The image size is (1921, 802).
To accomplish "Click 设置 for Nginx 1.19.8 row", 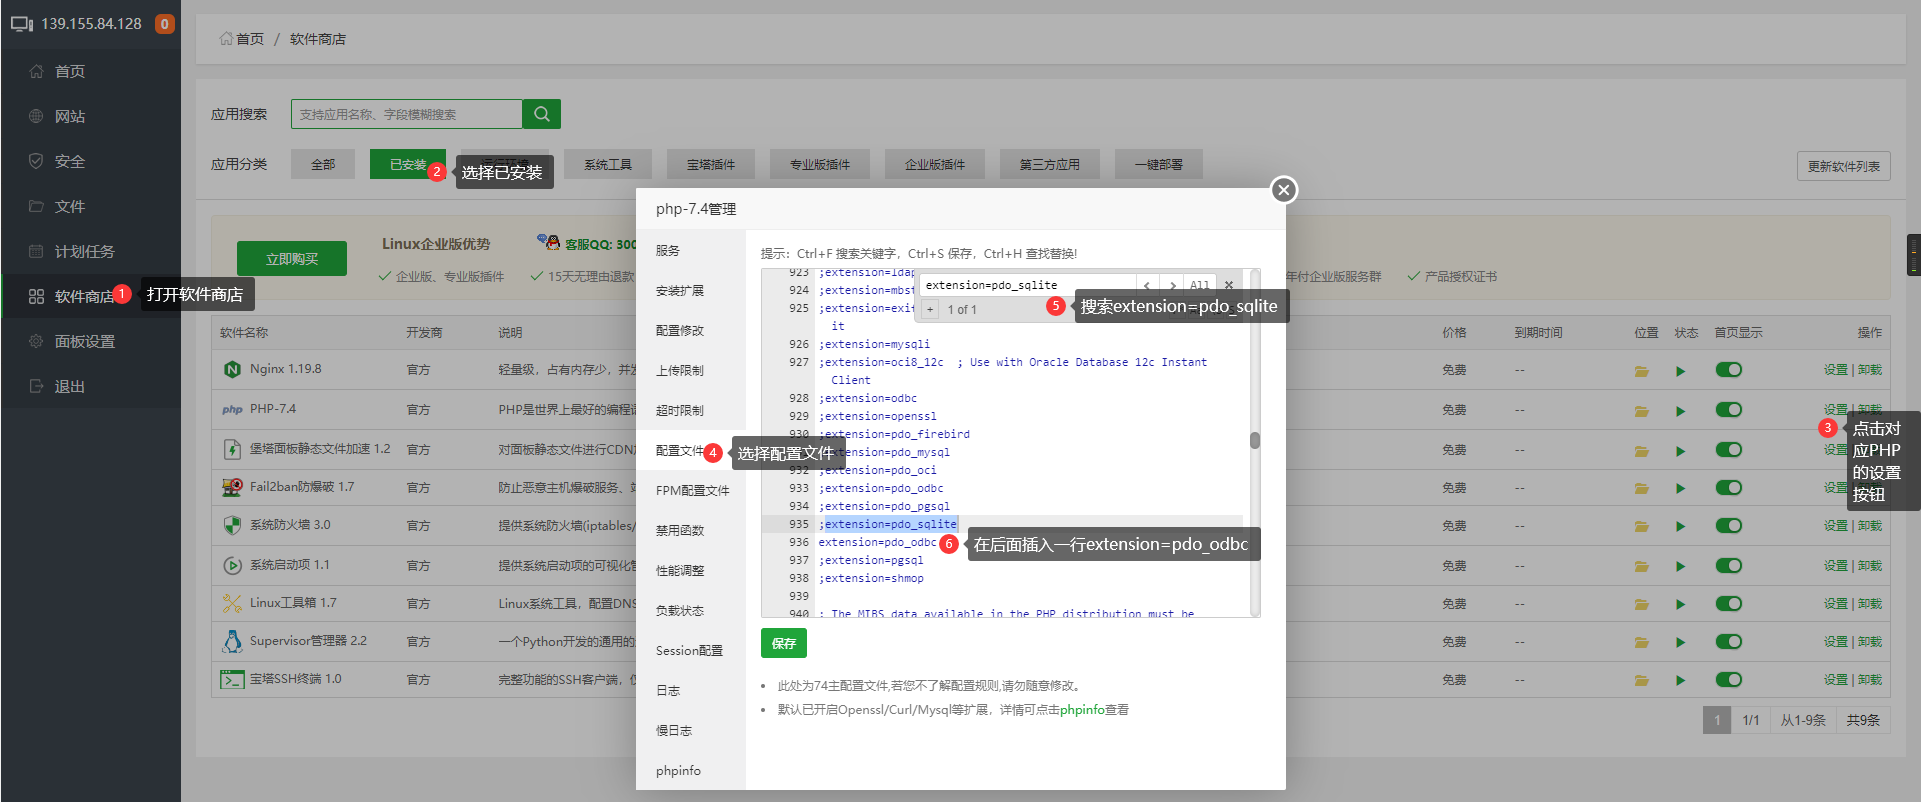I will 1836,370.
